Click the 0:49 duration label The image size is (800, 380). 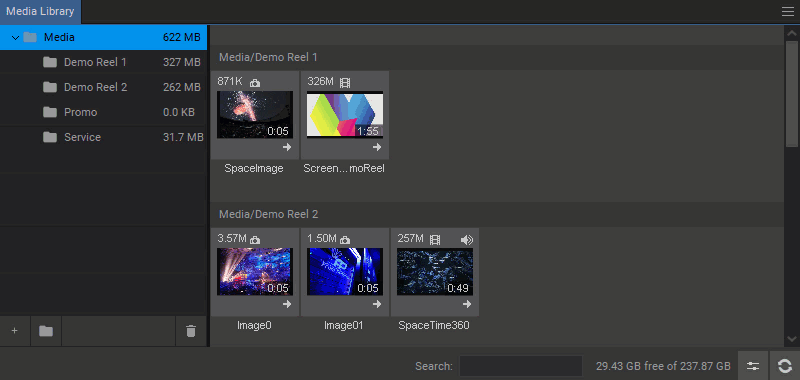[x=458, y=289]
